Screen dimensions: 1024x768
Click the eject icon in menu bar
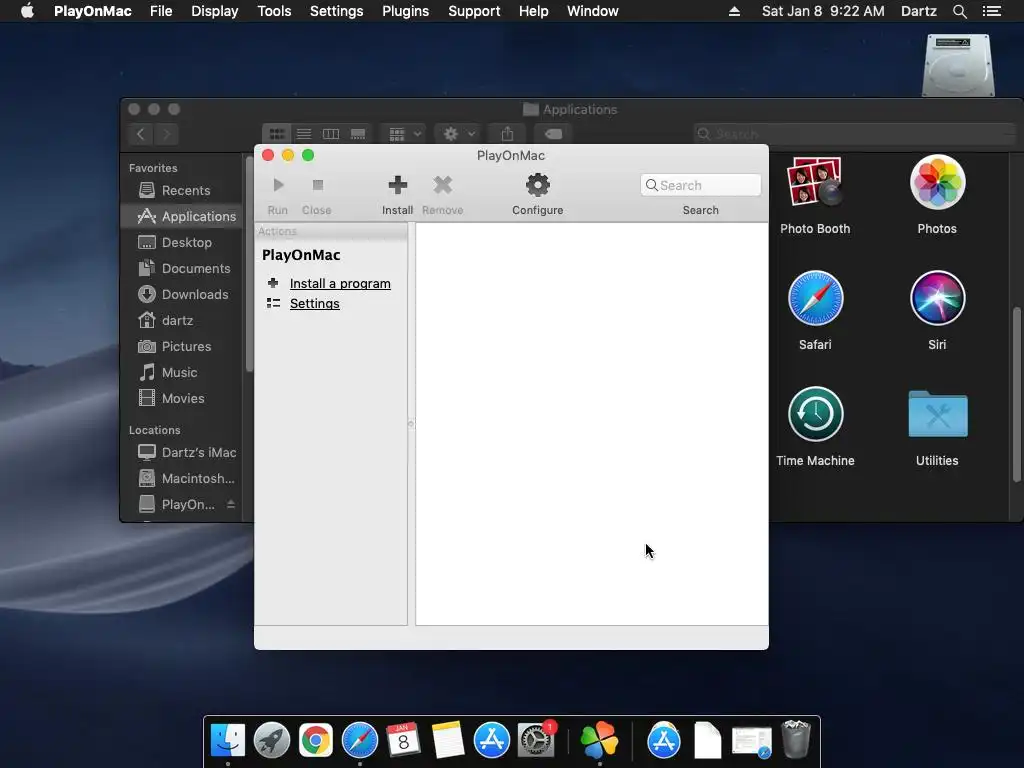point(735,11)
